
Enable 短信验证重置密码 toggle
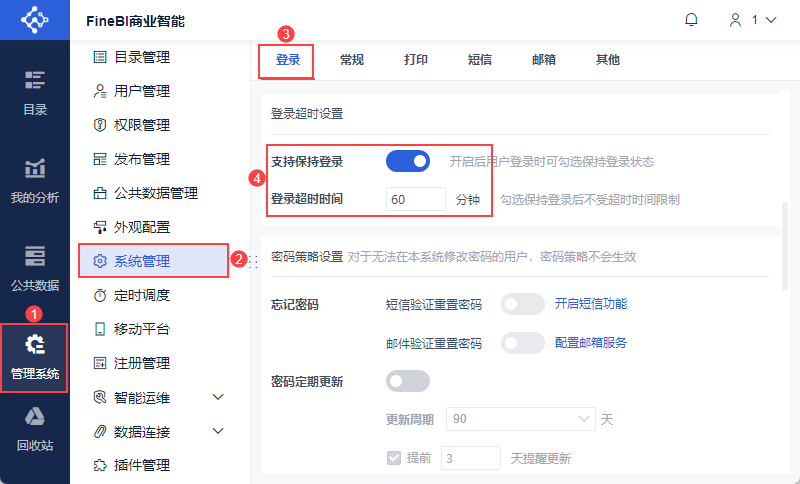[x=523, y=304]
